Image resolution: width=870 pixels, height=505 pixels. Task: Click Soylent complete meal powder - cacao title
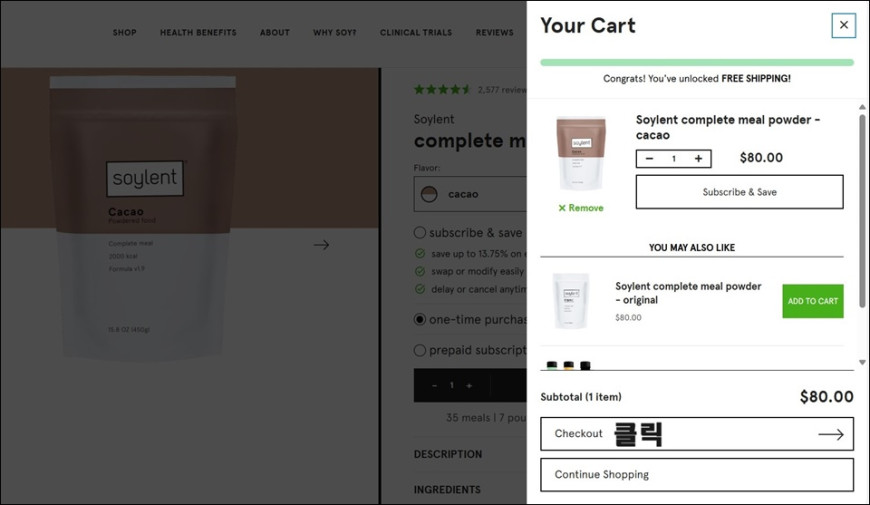click(x=727, y=127)
